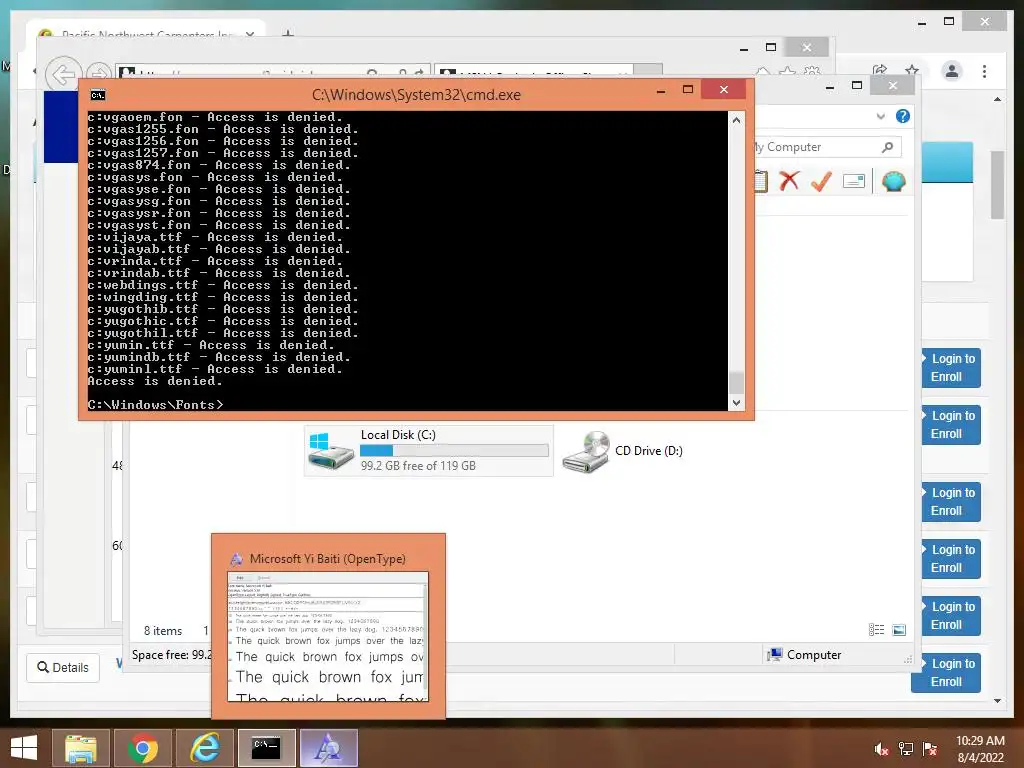
Task: Open the Chrome profile avatar
Action: [952, 71]
